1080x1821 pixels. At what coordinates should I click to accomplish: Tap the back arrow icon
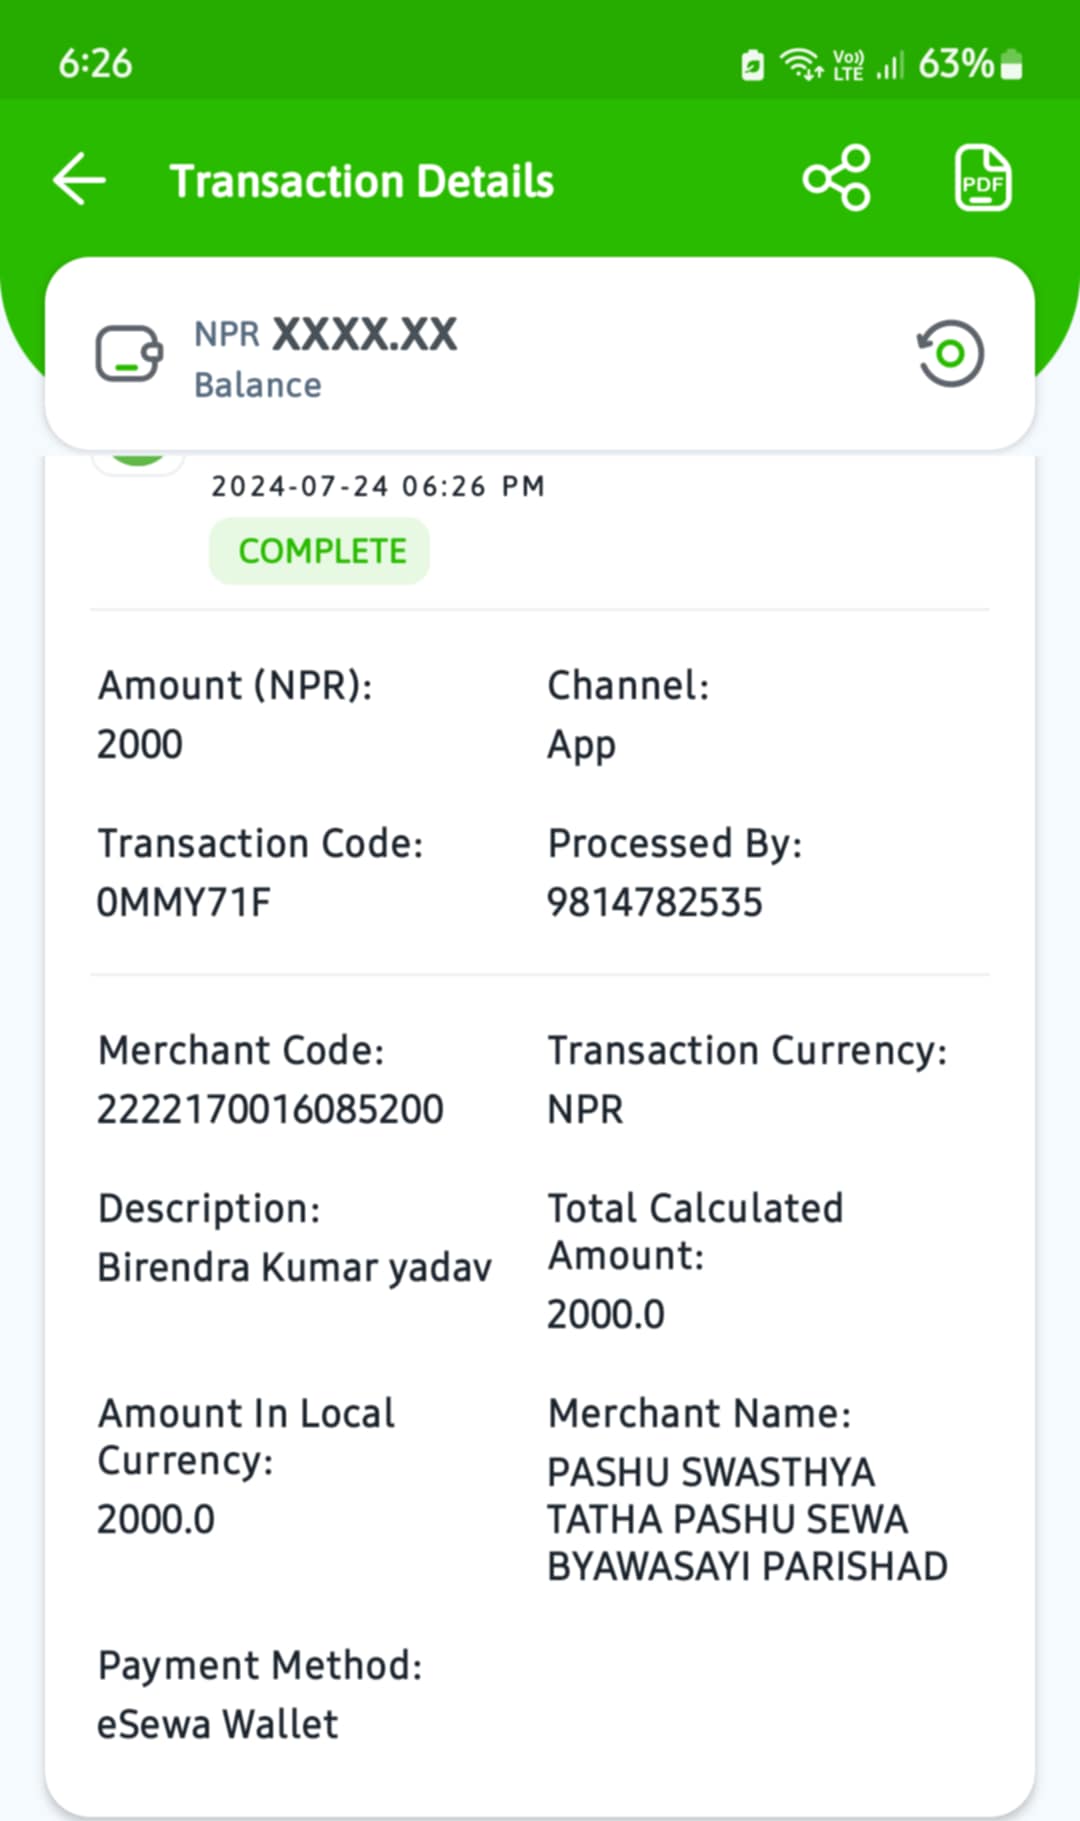click(x=79, y=180)
